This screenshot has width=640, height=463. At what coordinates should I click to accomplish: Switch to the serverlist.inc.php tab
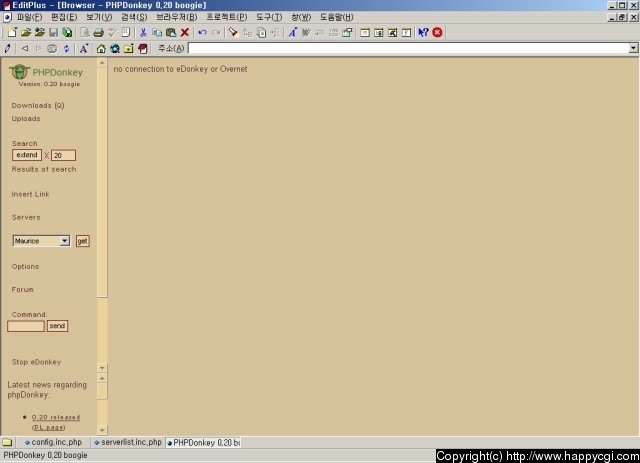click(128, 442)
